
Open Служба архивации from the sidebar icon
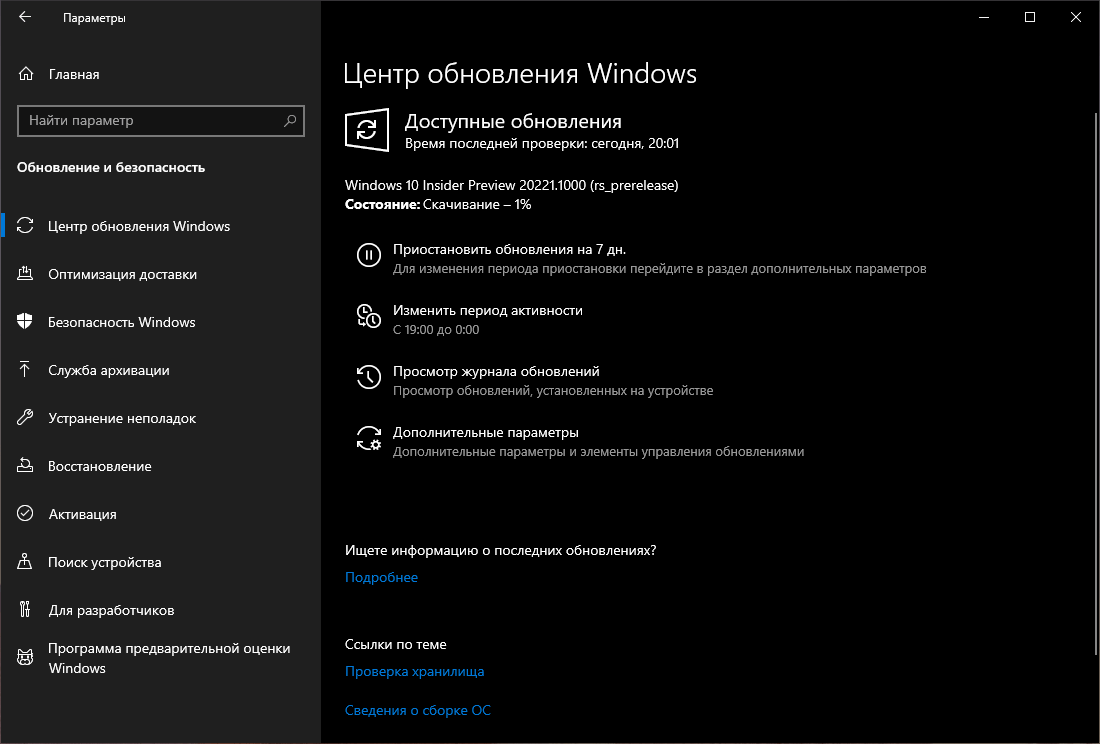(24, 370)
